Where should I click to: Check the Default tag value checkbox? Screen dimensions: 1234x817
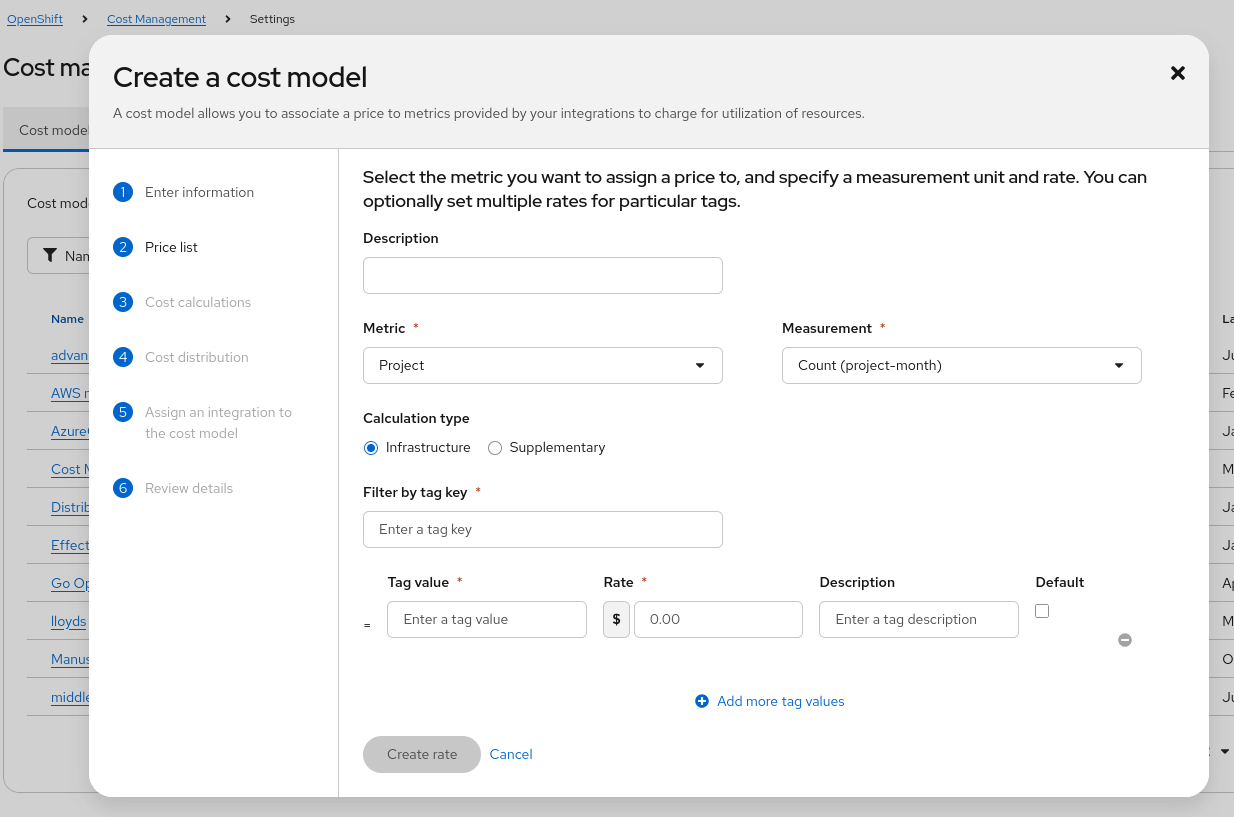[1042, 611]
